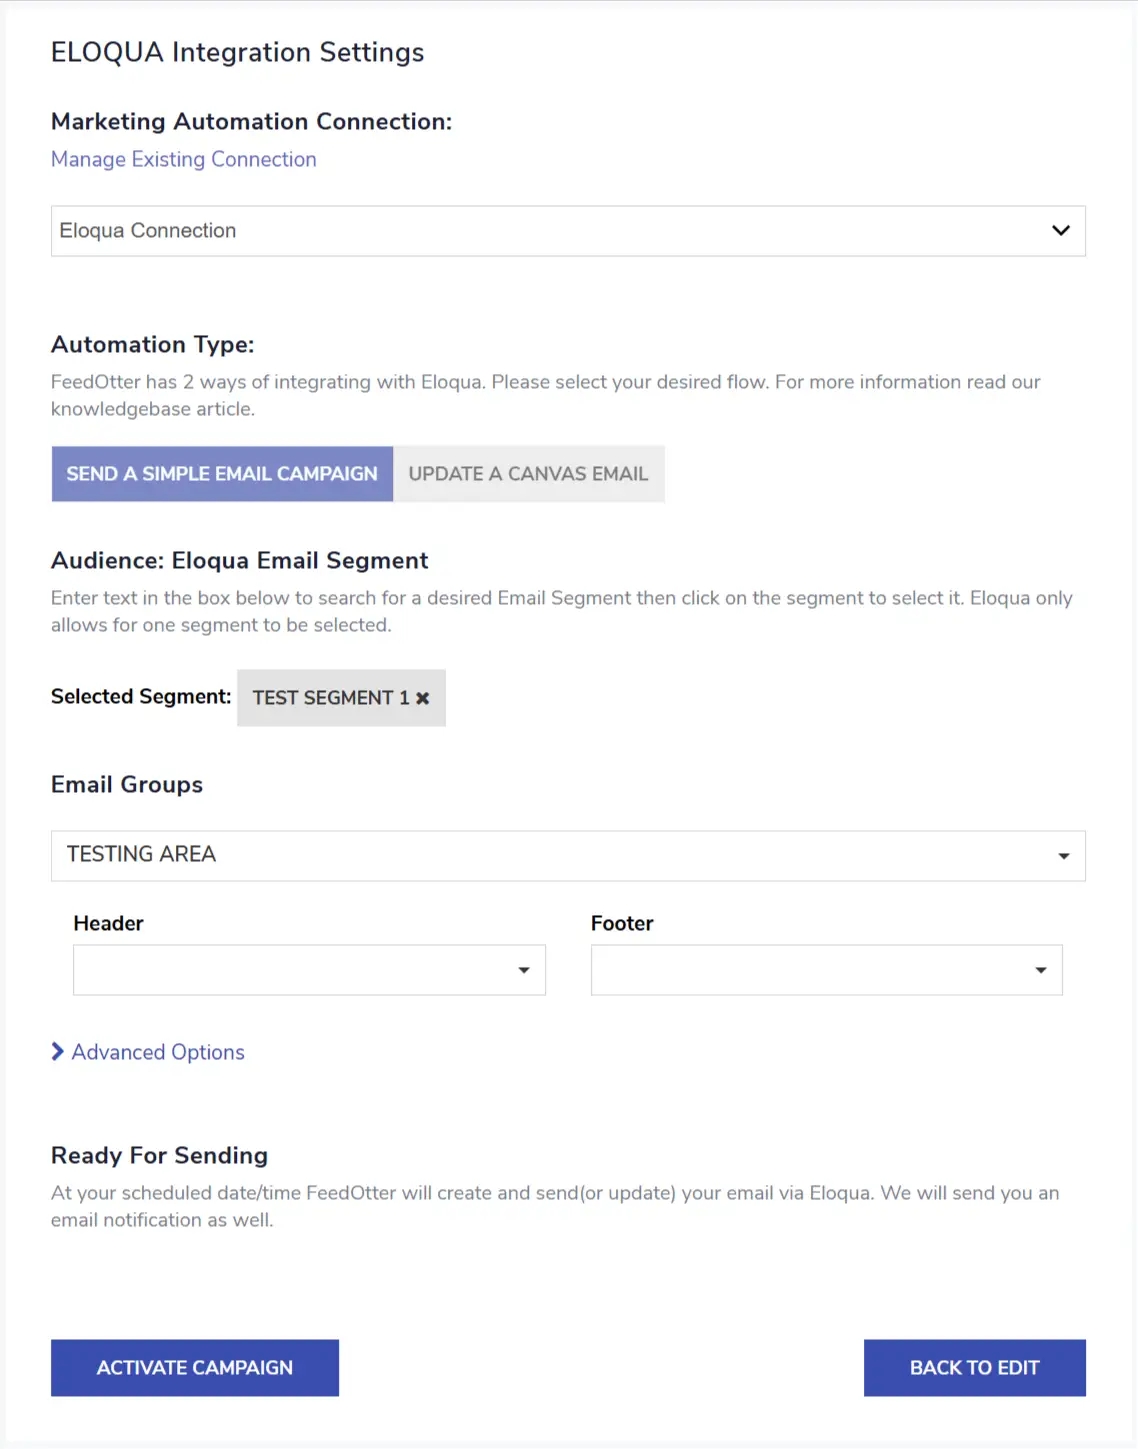
Task: Click the Back to Edit button
Action: coord(974,1367)
